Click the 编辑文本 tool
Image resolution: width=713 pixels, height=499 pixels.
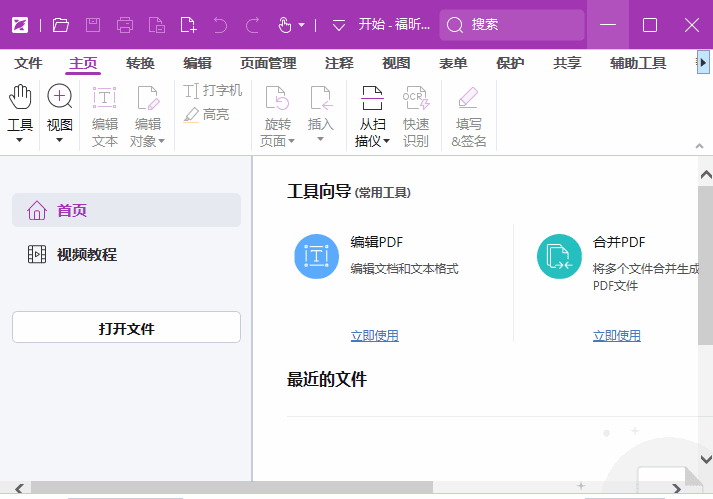tap(105, 116)
